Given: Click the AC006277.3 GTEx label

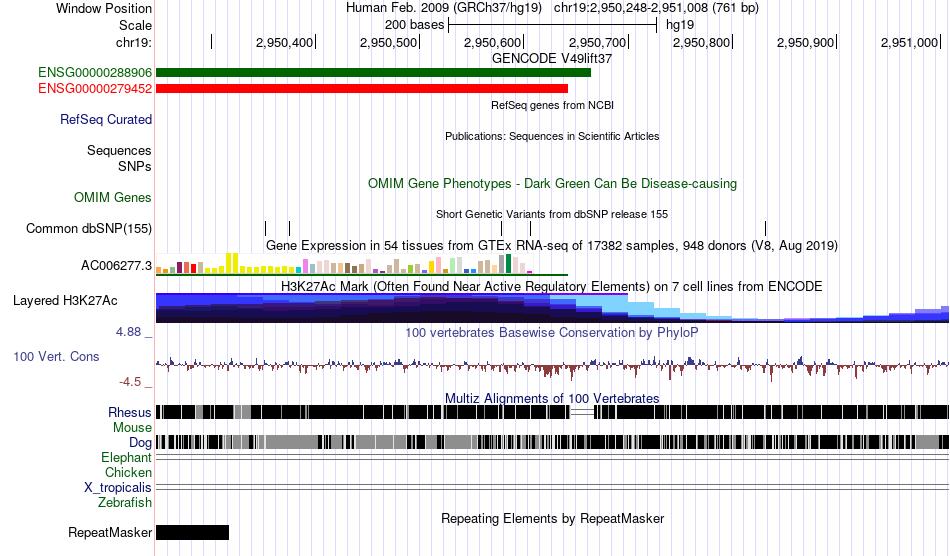Looking at the screenshot, I should pos(116,265).
